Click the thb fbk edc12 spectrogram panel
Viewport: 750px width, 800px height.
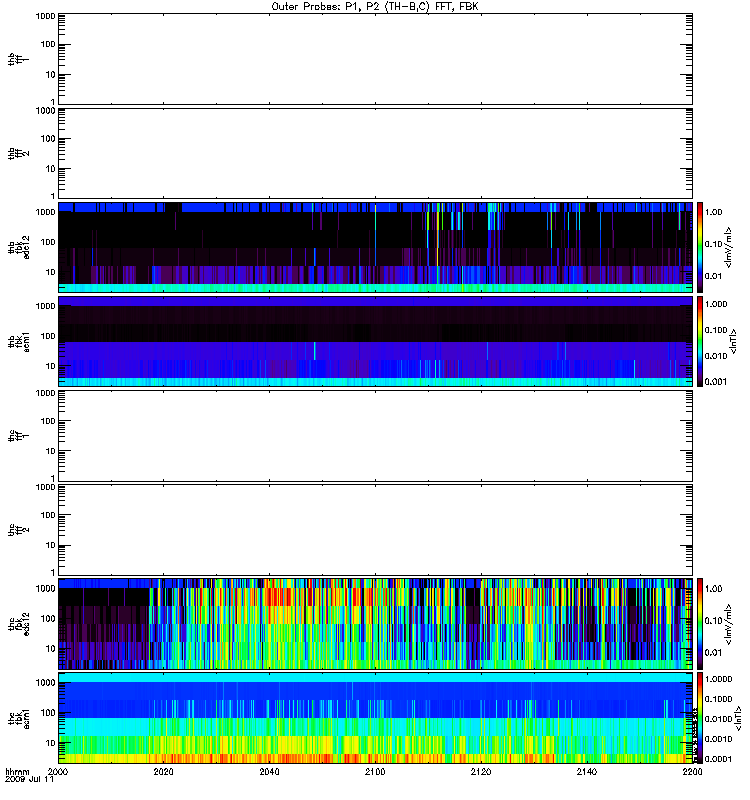(x=376, y=247)
